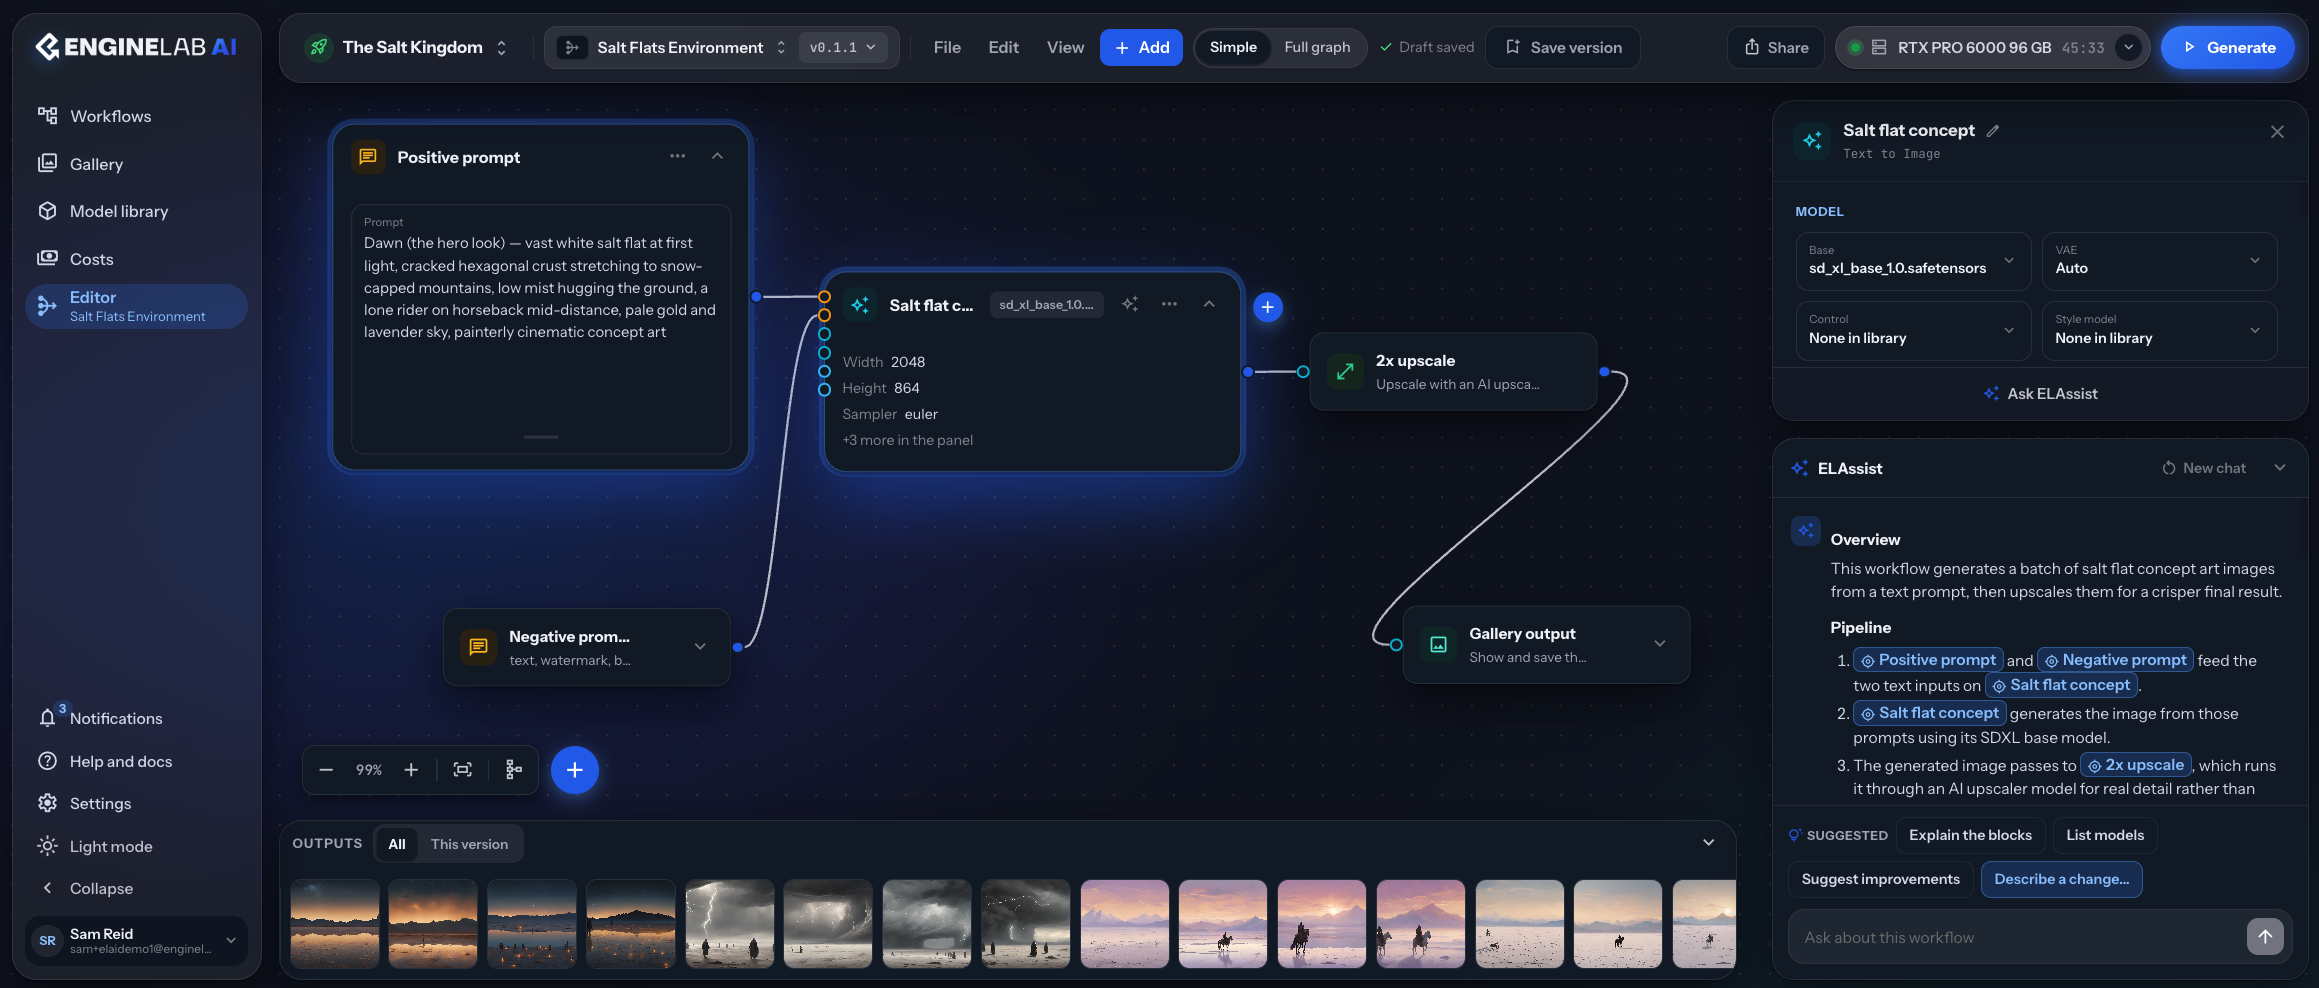Viewport: 2319px width, 988px height.
Task: Zoom out the canvas with minus icon
Action: [x=326, y=770]
